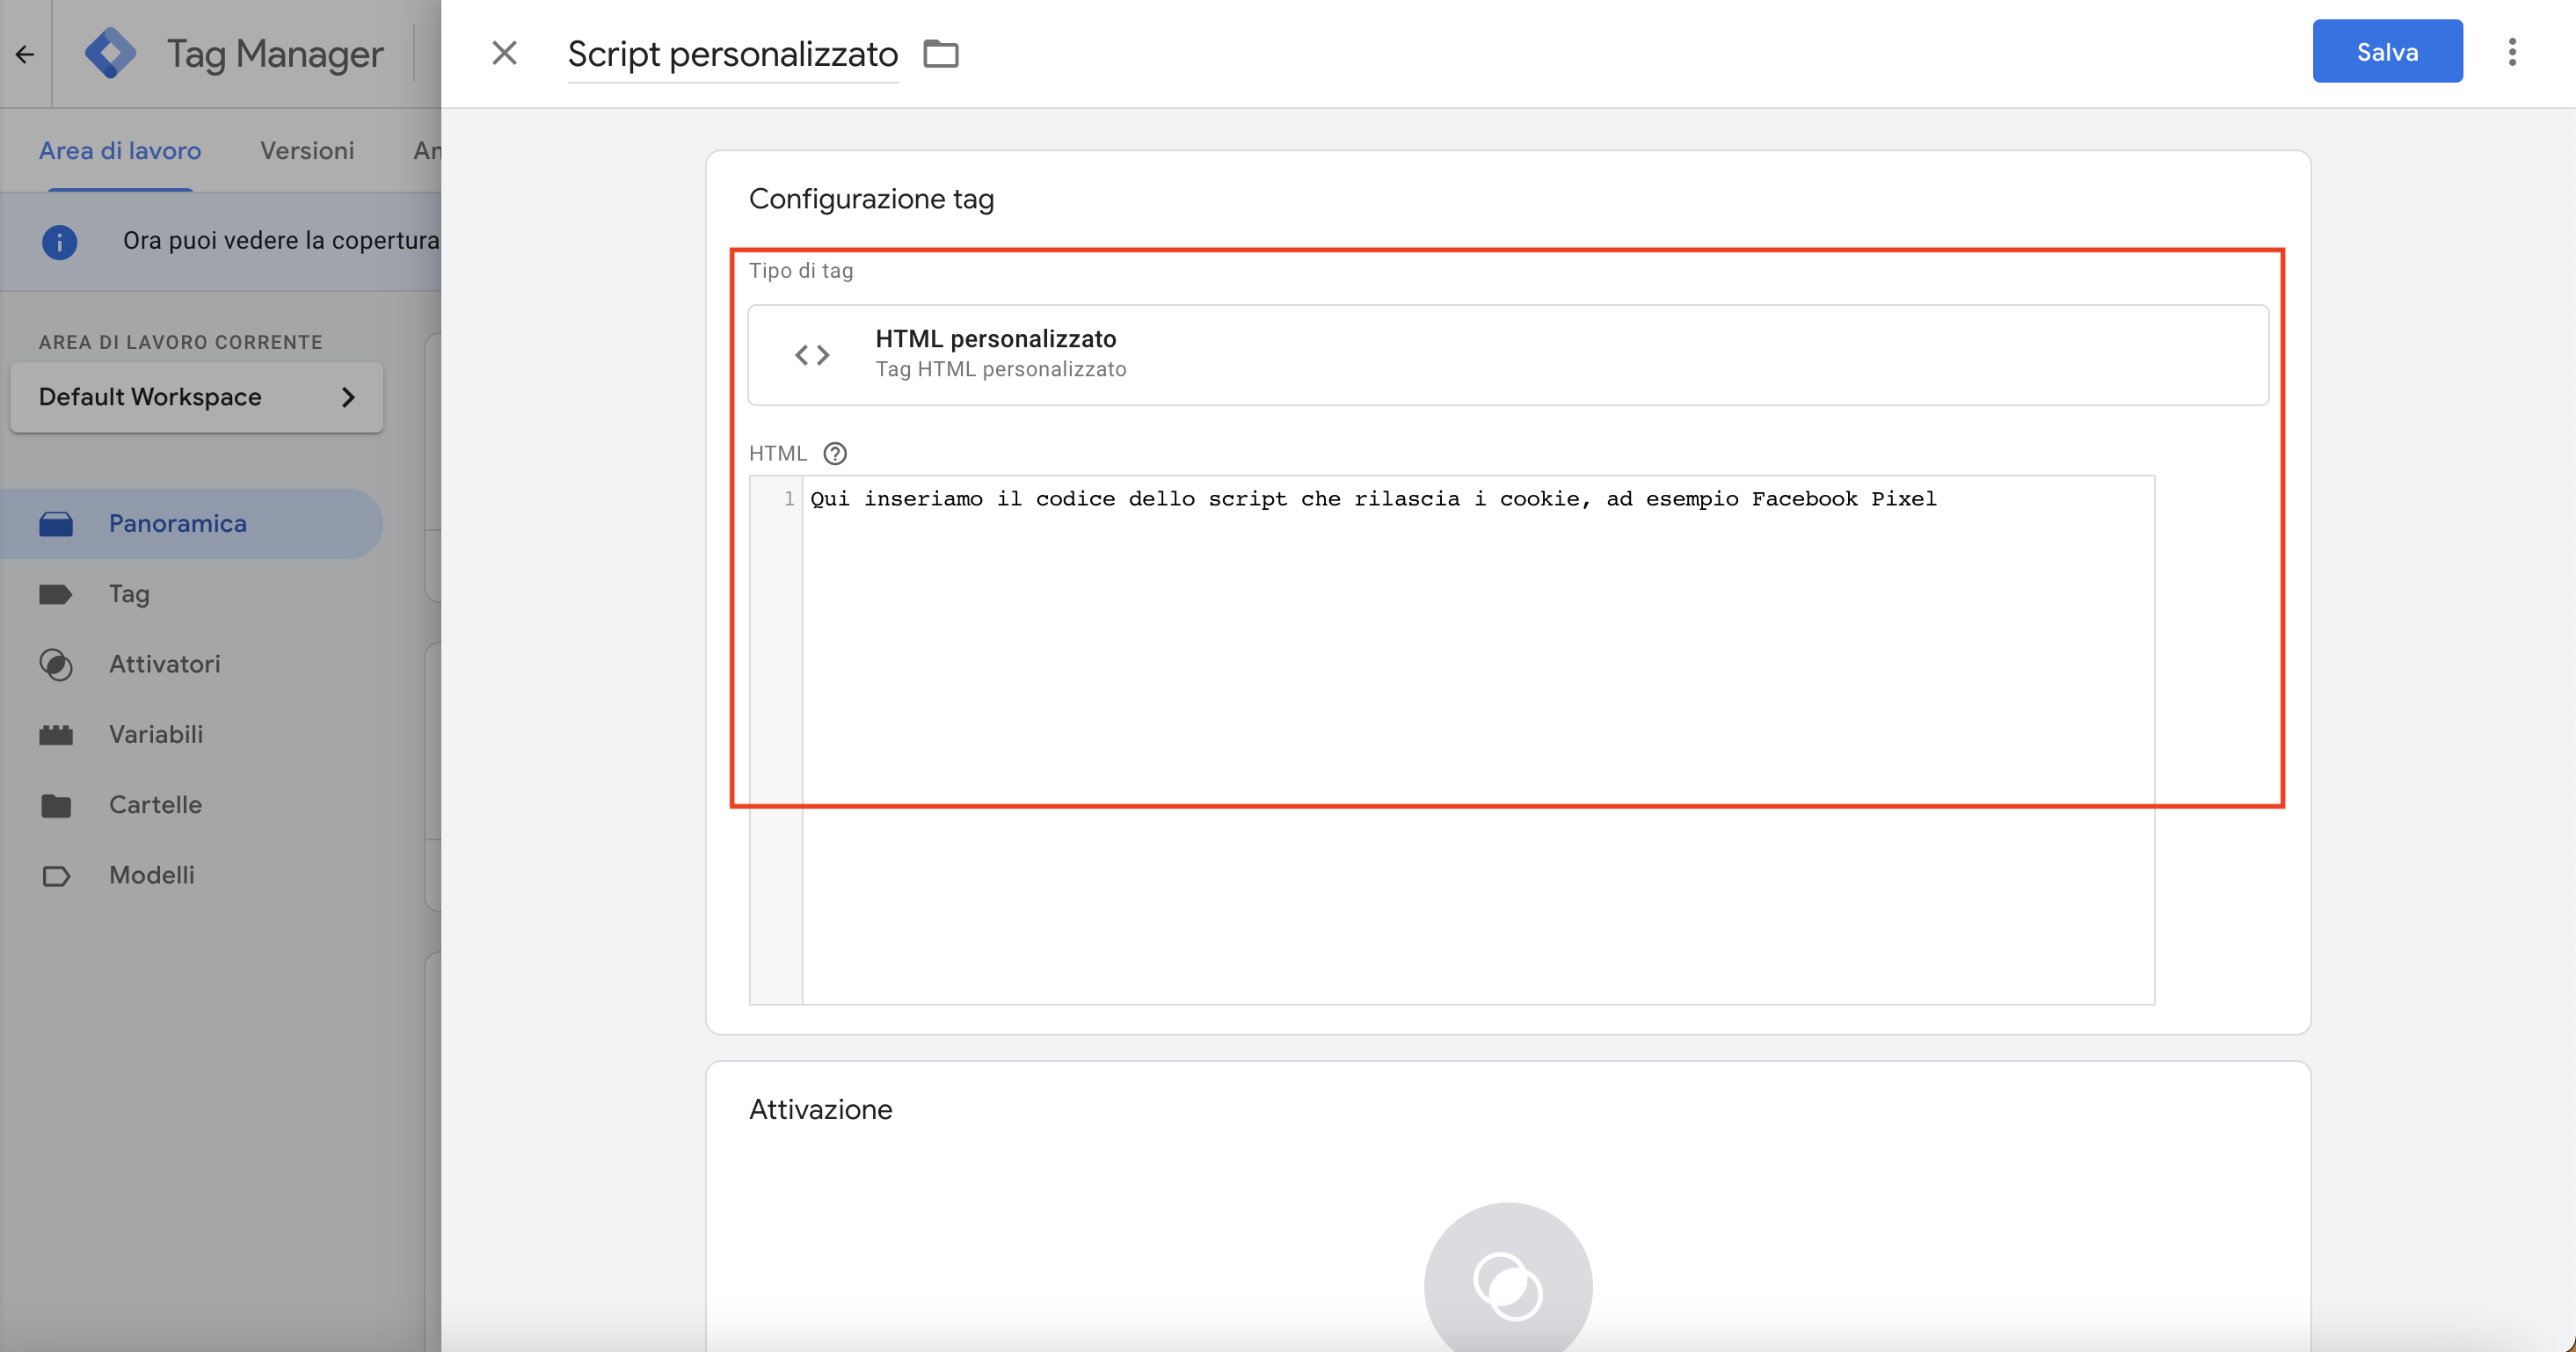Click the Attivazione section heading

pyautogui.click(x=820, y=1110)
